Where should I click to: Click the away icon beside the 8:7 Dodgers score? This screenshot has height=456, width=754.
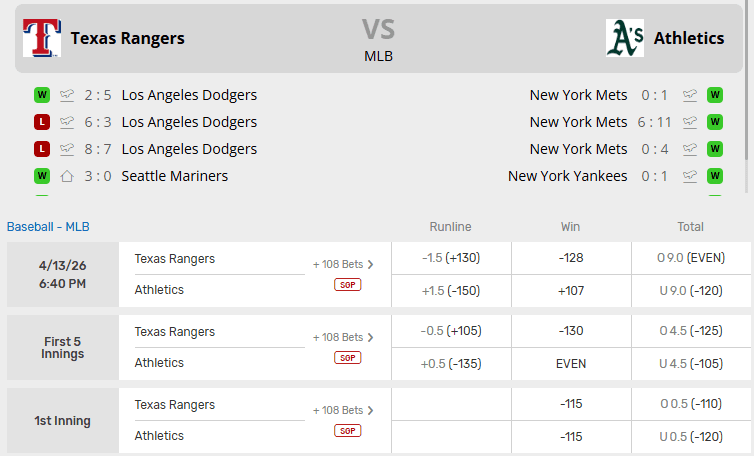point(68,149)
